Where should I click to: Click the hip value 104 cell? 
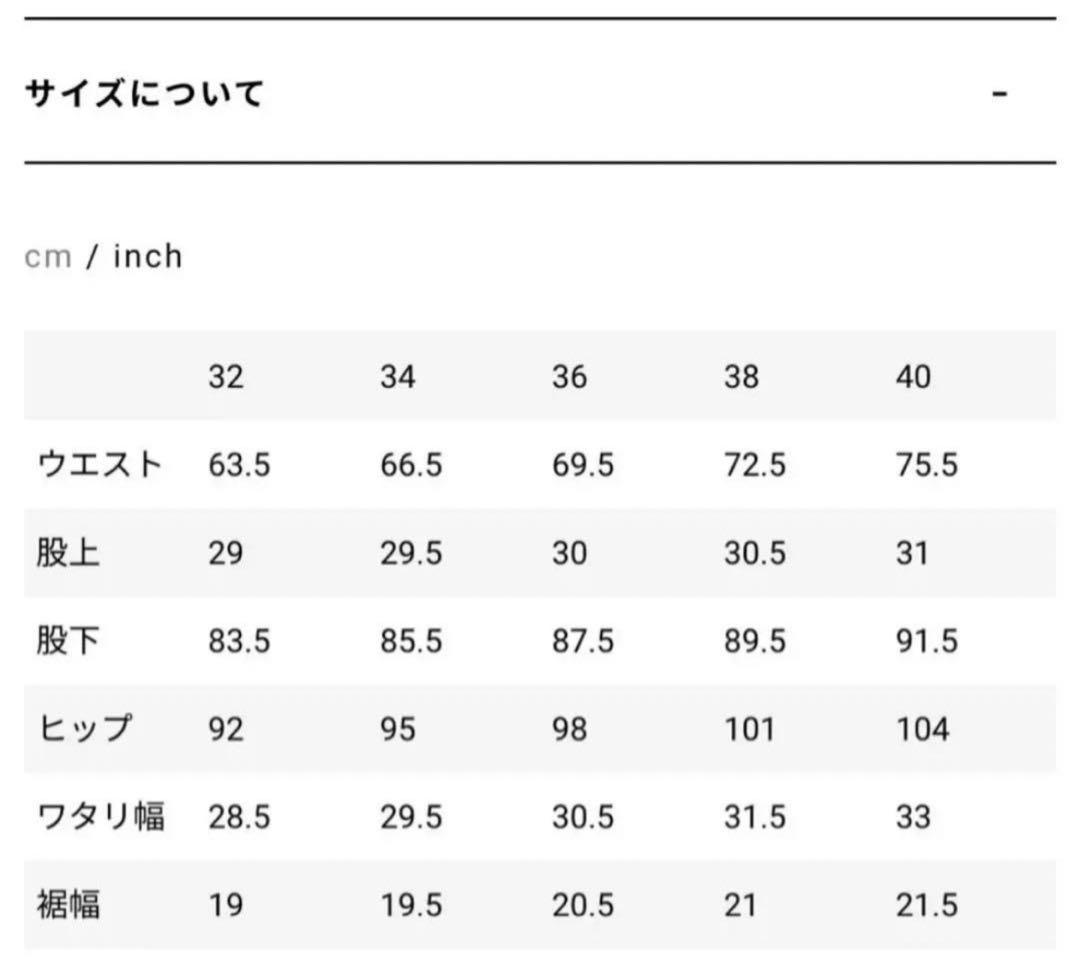(923, 729)
